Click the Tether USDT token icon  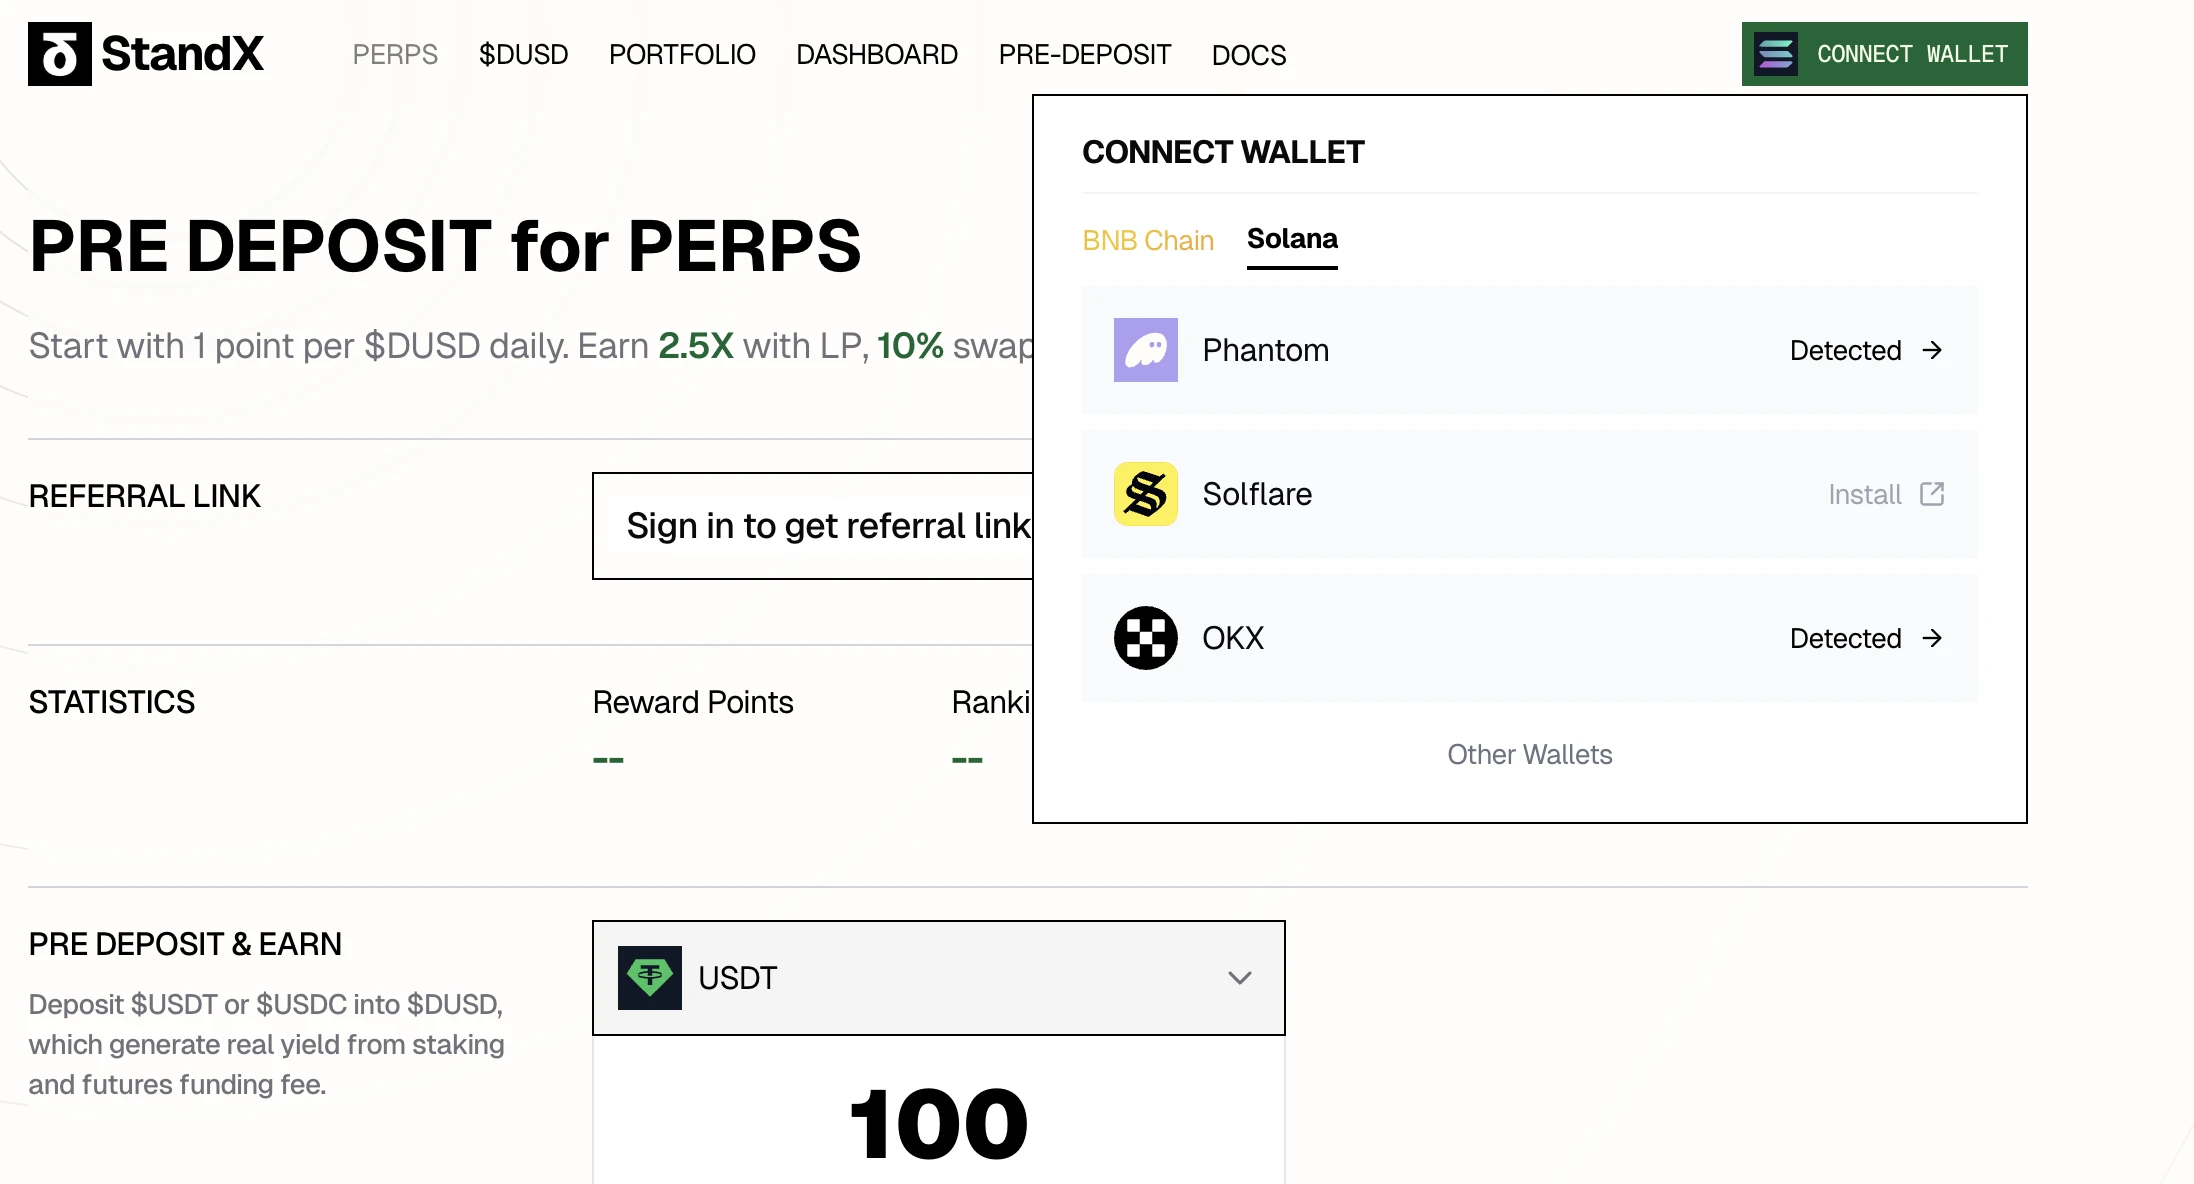click(x=650, y=977)
